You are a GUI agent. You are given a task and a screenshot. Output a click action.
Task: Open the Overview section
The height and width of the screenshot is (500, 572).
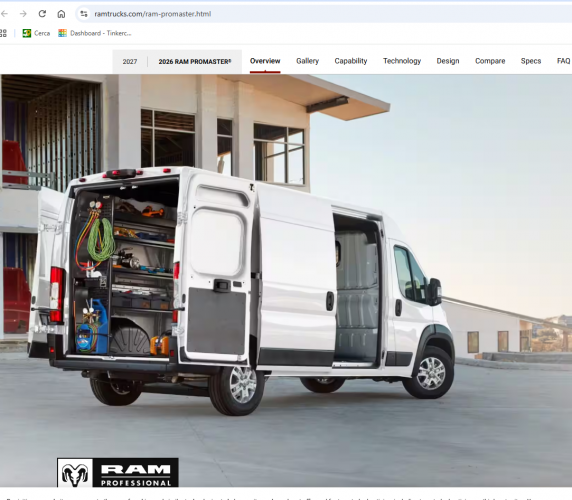[265, 61]
